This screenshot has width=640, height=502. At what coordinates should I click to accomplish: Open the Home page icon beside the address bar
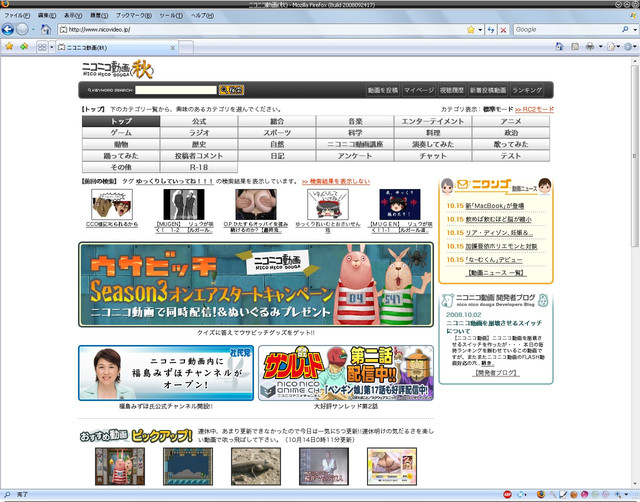coord(46,29)
